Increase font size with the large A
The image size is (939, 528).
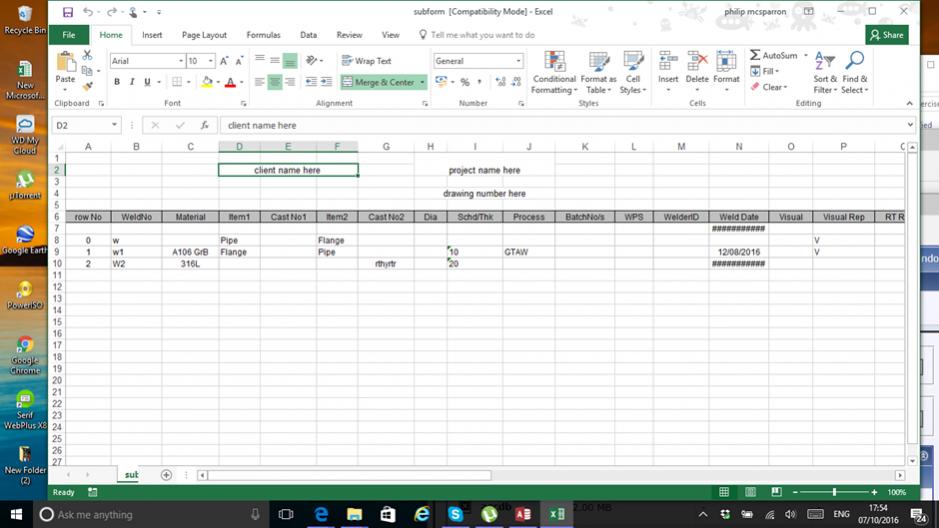224,61
